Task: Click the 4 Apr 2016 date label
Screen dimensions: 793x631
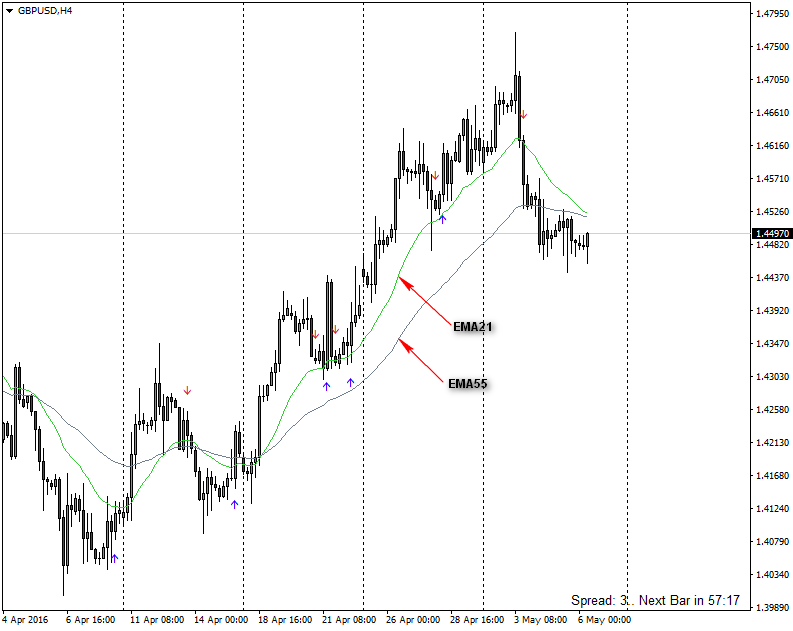Action: pyautogui.click(x=25, y=620)
